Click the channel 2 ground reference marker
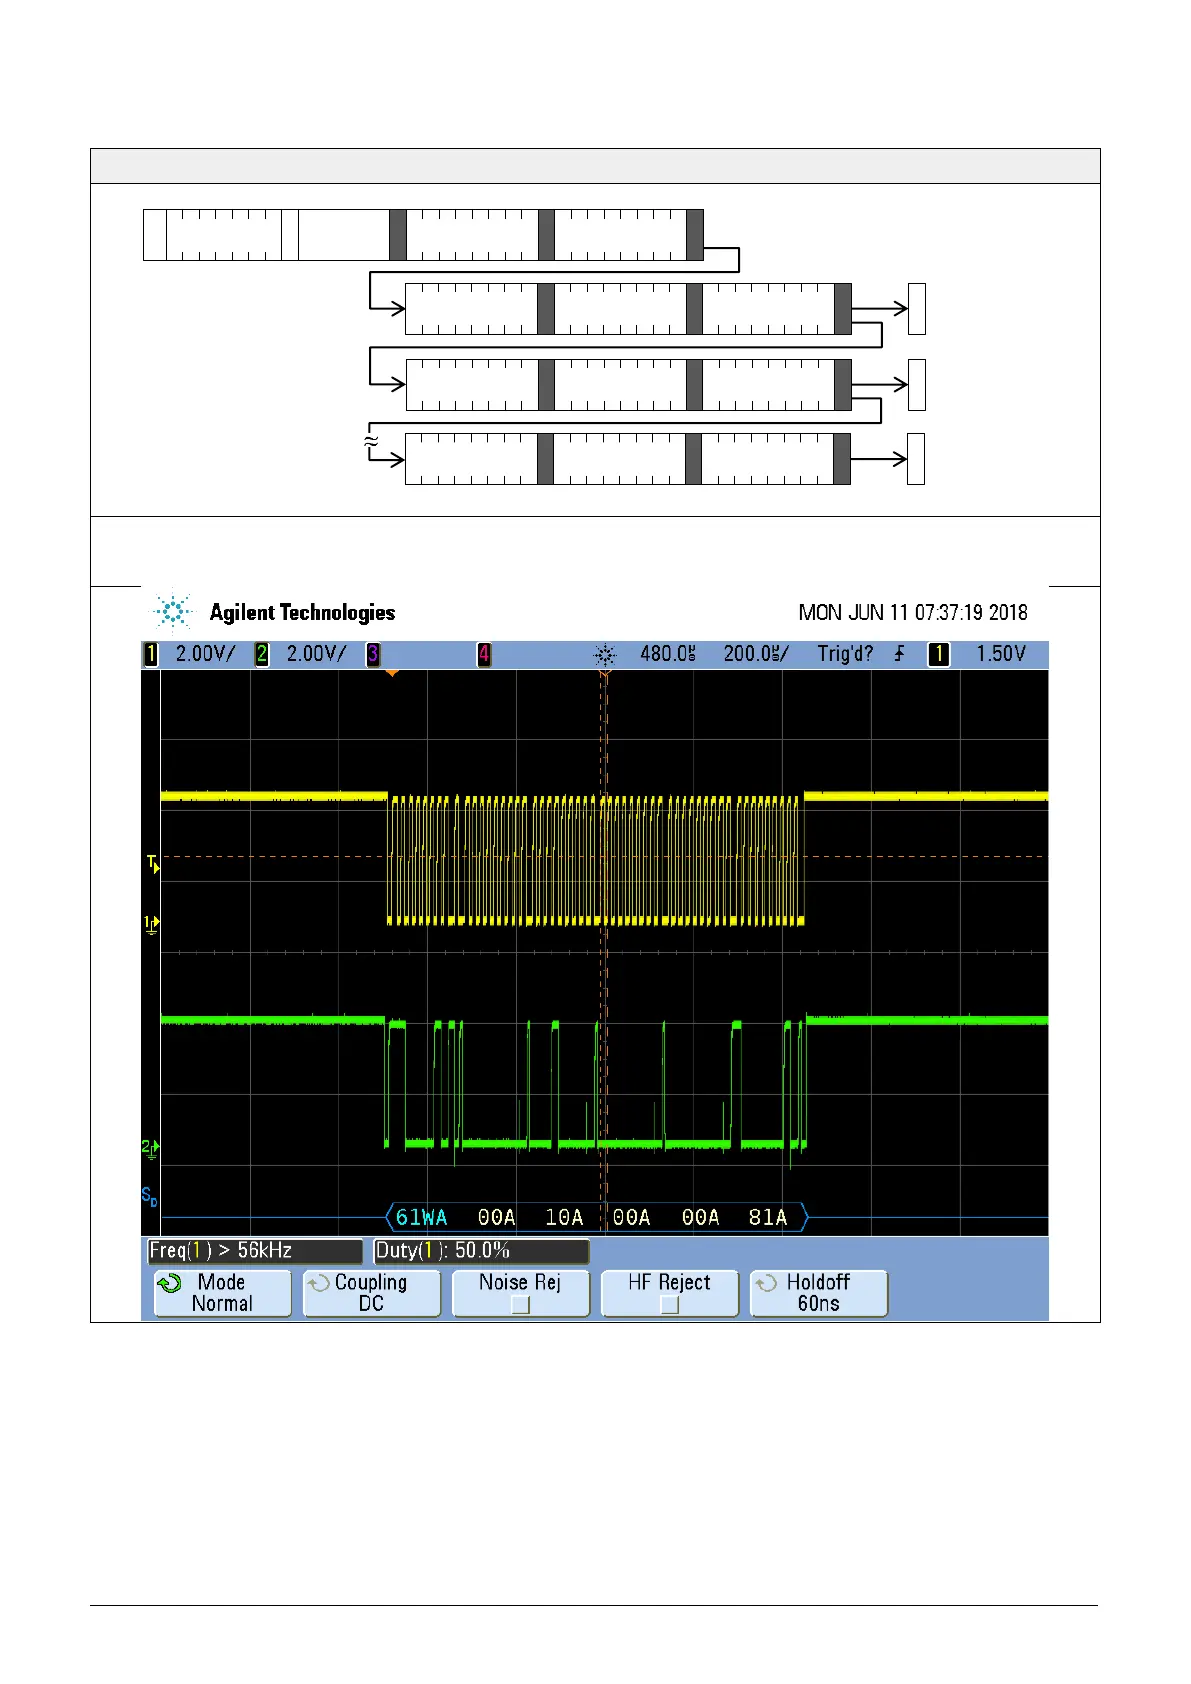The width and height of the screenshot is (1191, 1684). (x=150, y=1148)
